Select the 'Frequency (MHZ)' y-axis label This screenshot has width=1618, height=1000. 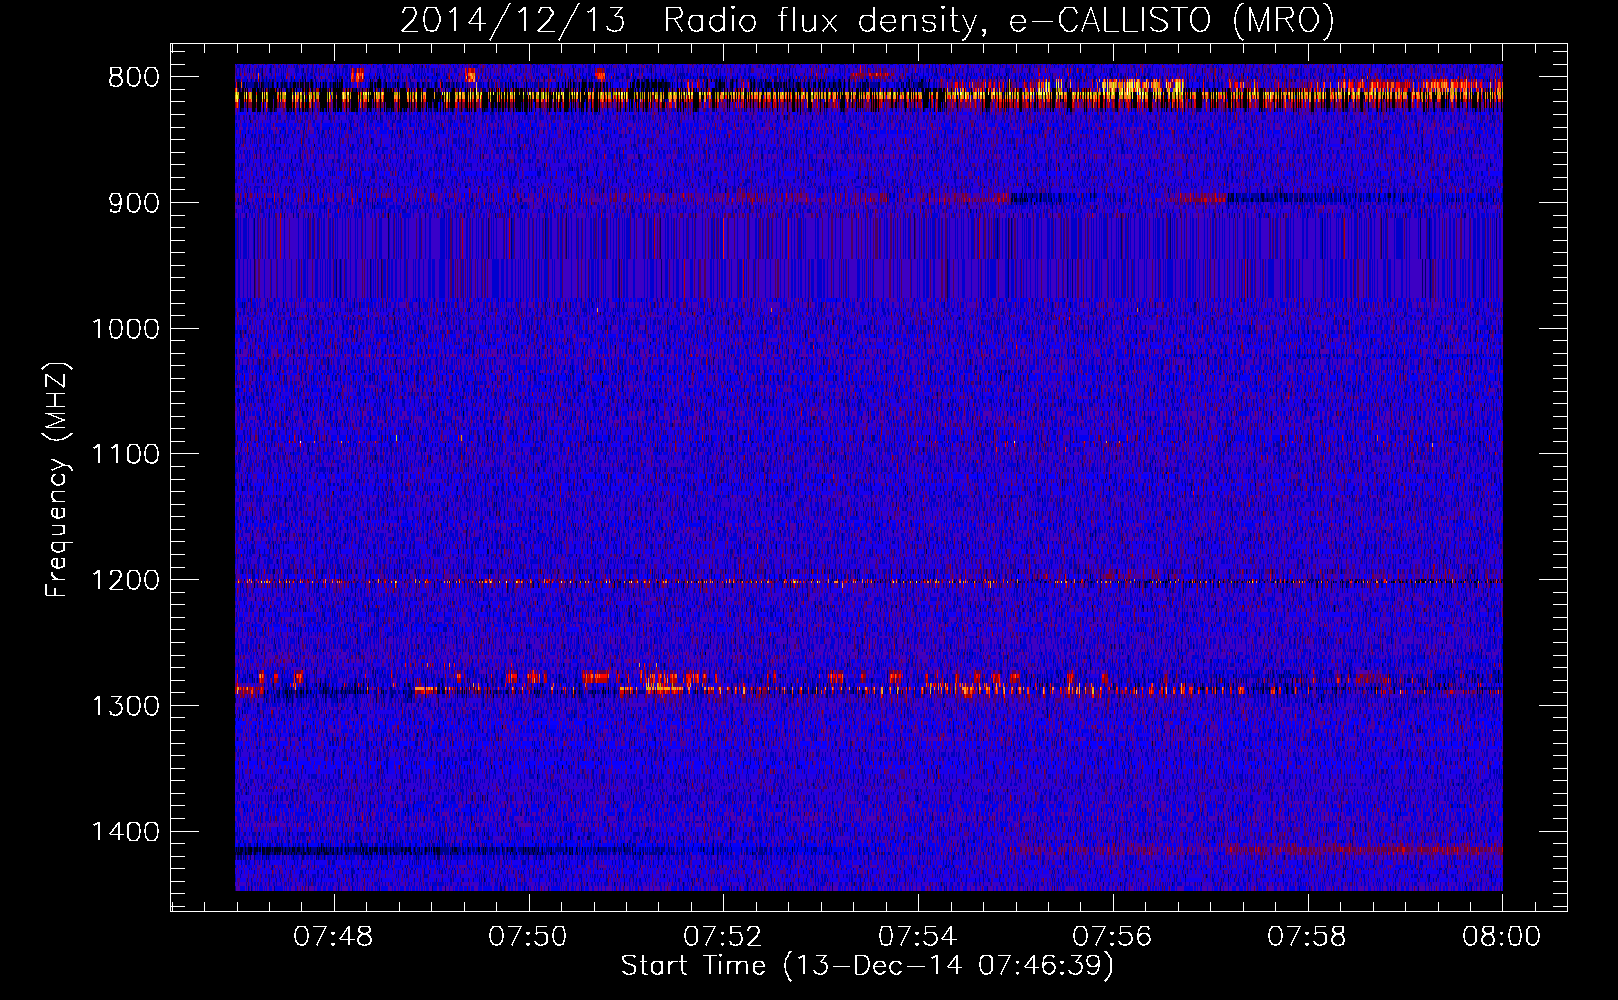(x=58, y=479)
